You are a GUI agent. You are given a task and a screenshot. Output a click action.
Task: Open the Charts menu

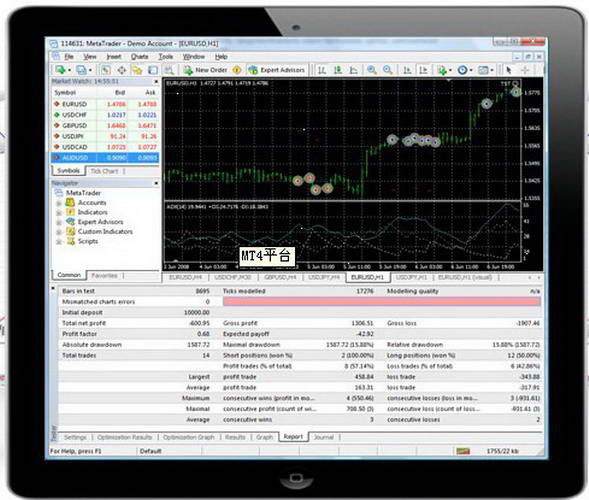(x=139, y=57)
